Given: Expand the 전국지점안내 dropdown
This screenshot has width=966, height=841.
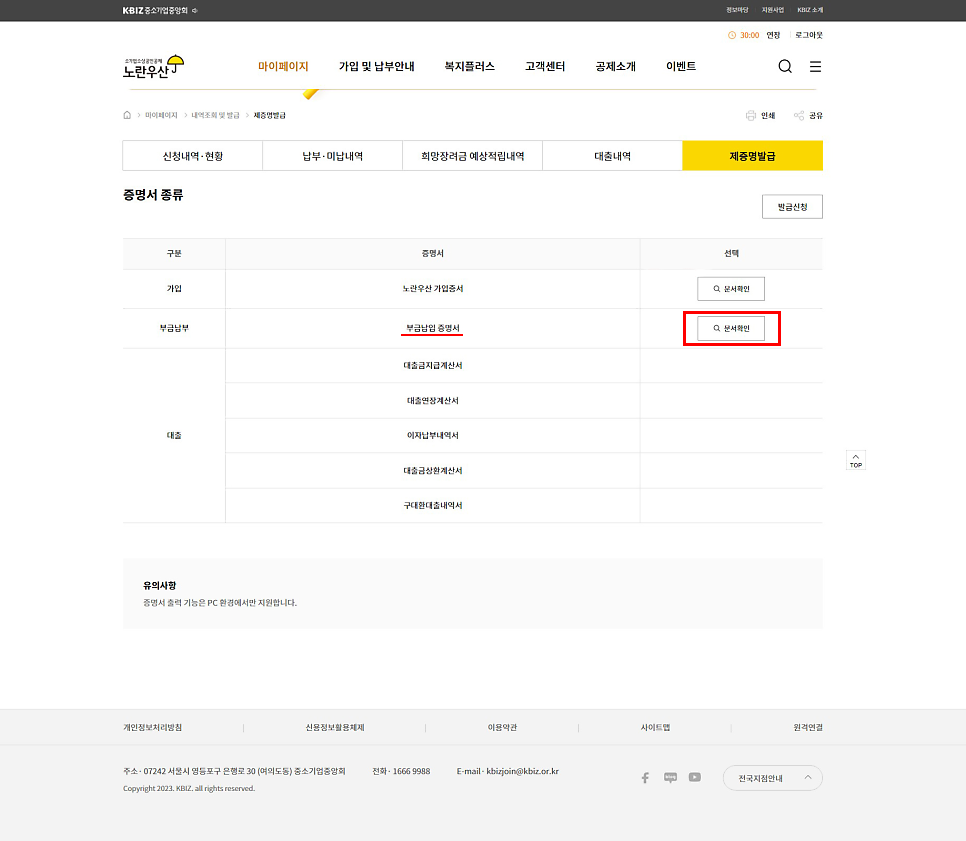Looking at the screenshot, I should click(773, 778).
